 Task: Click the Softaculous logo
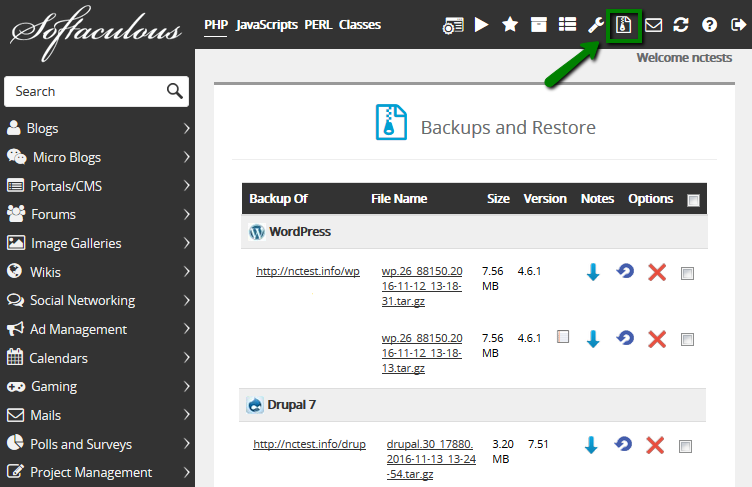[96, 32]
